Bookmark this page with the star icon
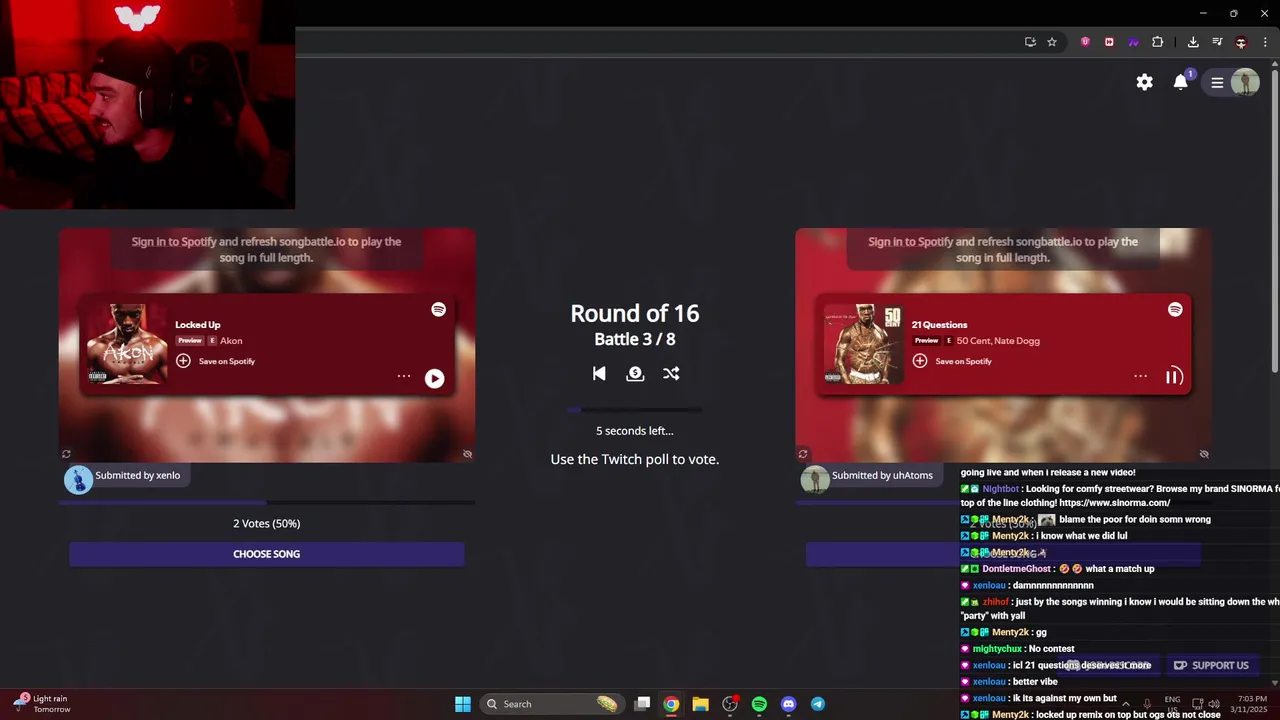1280x720 pixels. pos(1052,42)
